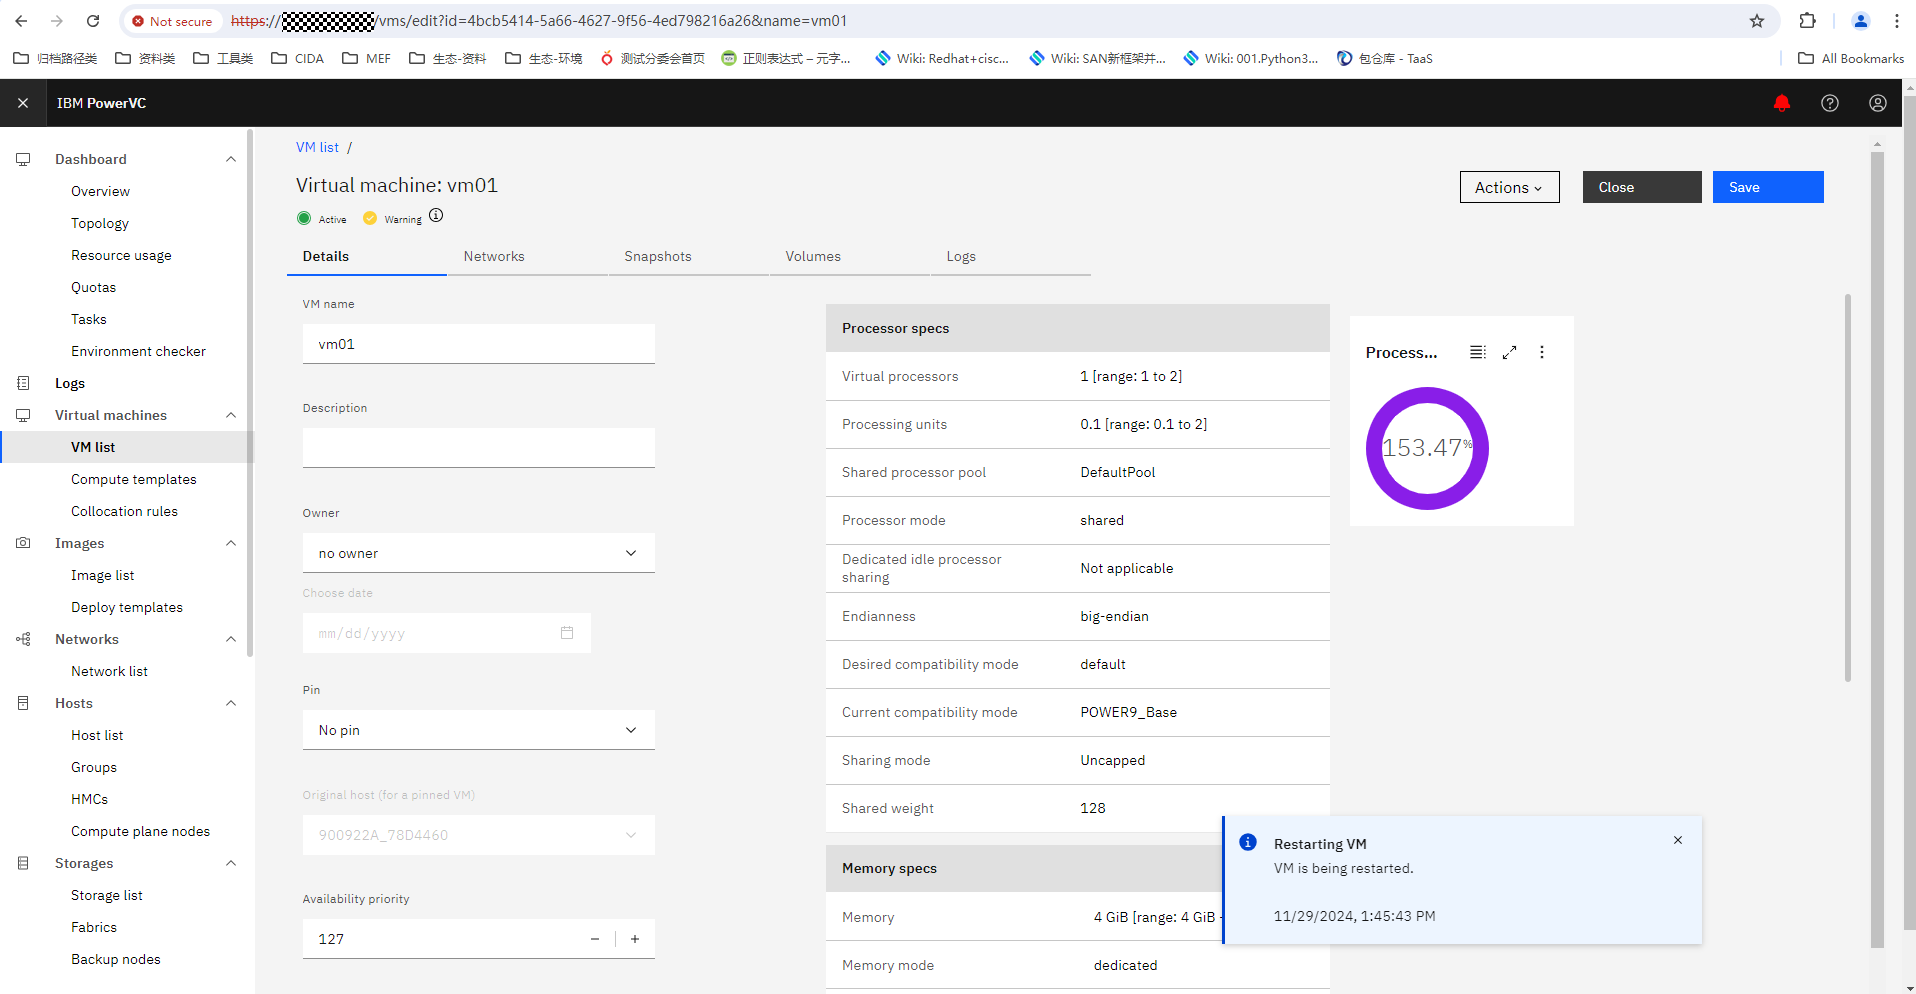Screen dimensions: 1916x994
Task: Open Backup nodes in sidebar
Action: coord(116,959)
